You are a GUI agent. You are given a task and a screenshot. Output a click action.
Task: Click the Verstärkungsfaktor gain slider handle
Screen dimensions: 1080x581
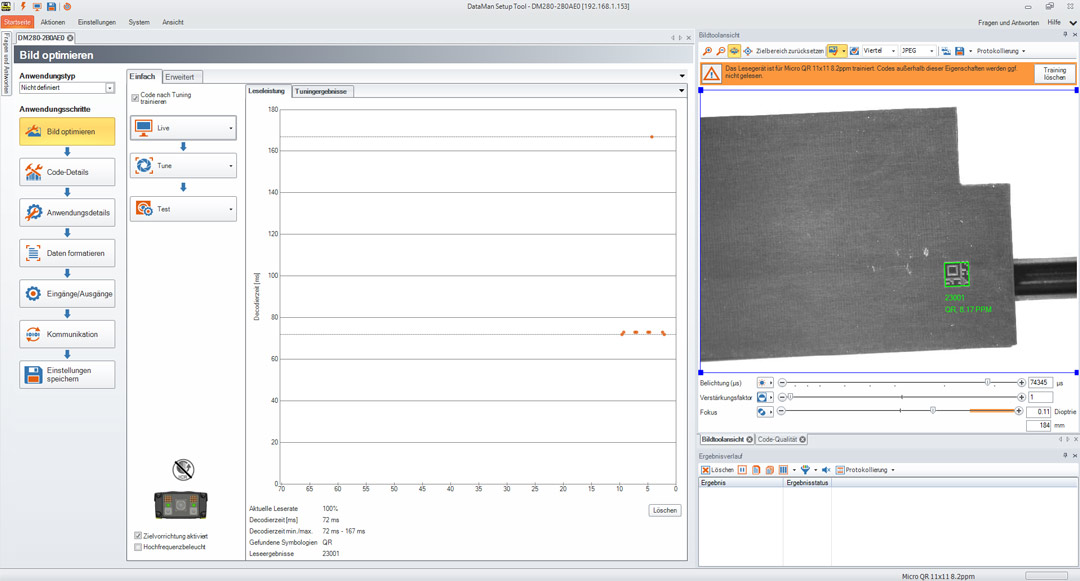click(791, 397)
